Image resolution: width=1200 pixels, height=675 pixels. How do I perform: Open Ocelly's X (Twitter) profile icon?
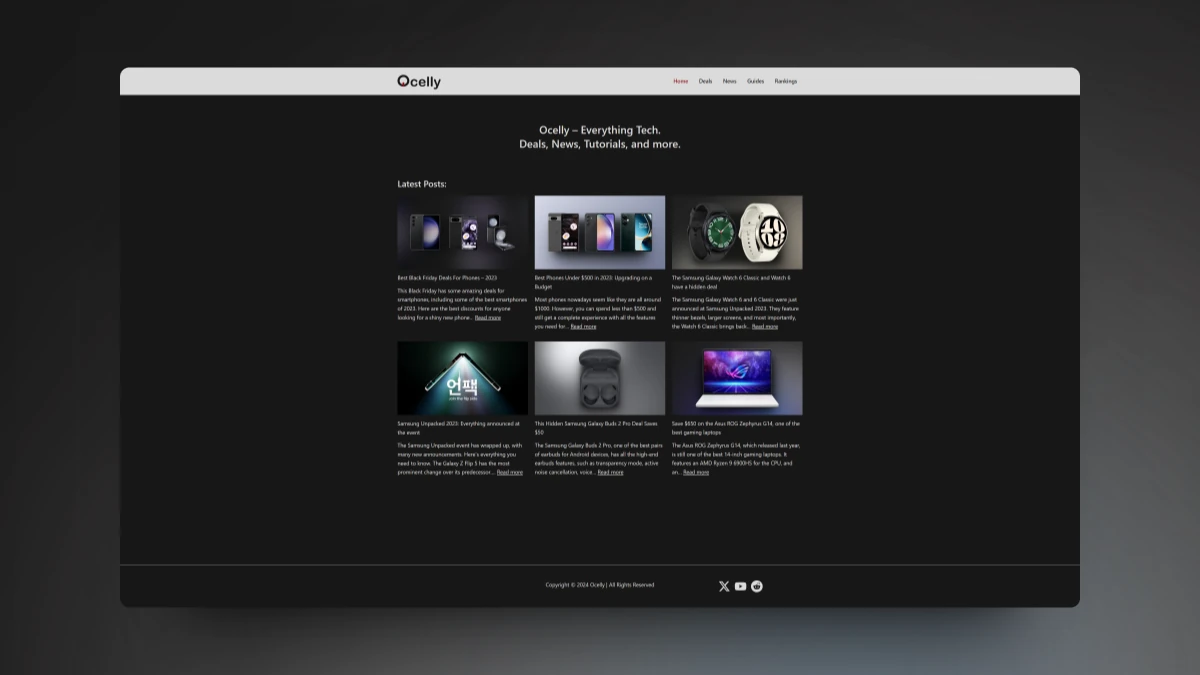point(724,586)
